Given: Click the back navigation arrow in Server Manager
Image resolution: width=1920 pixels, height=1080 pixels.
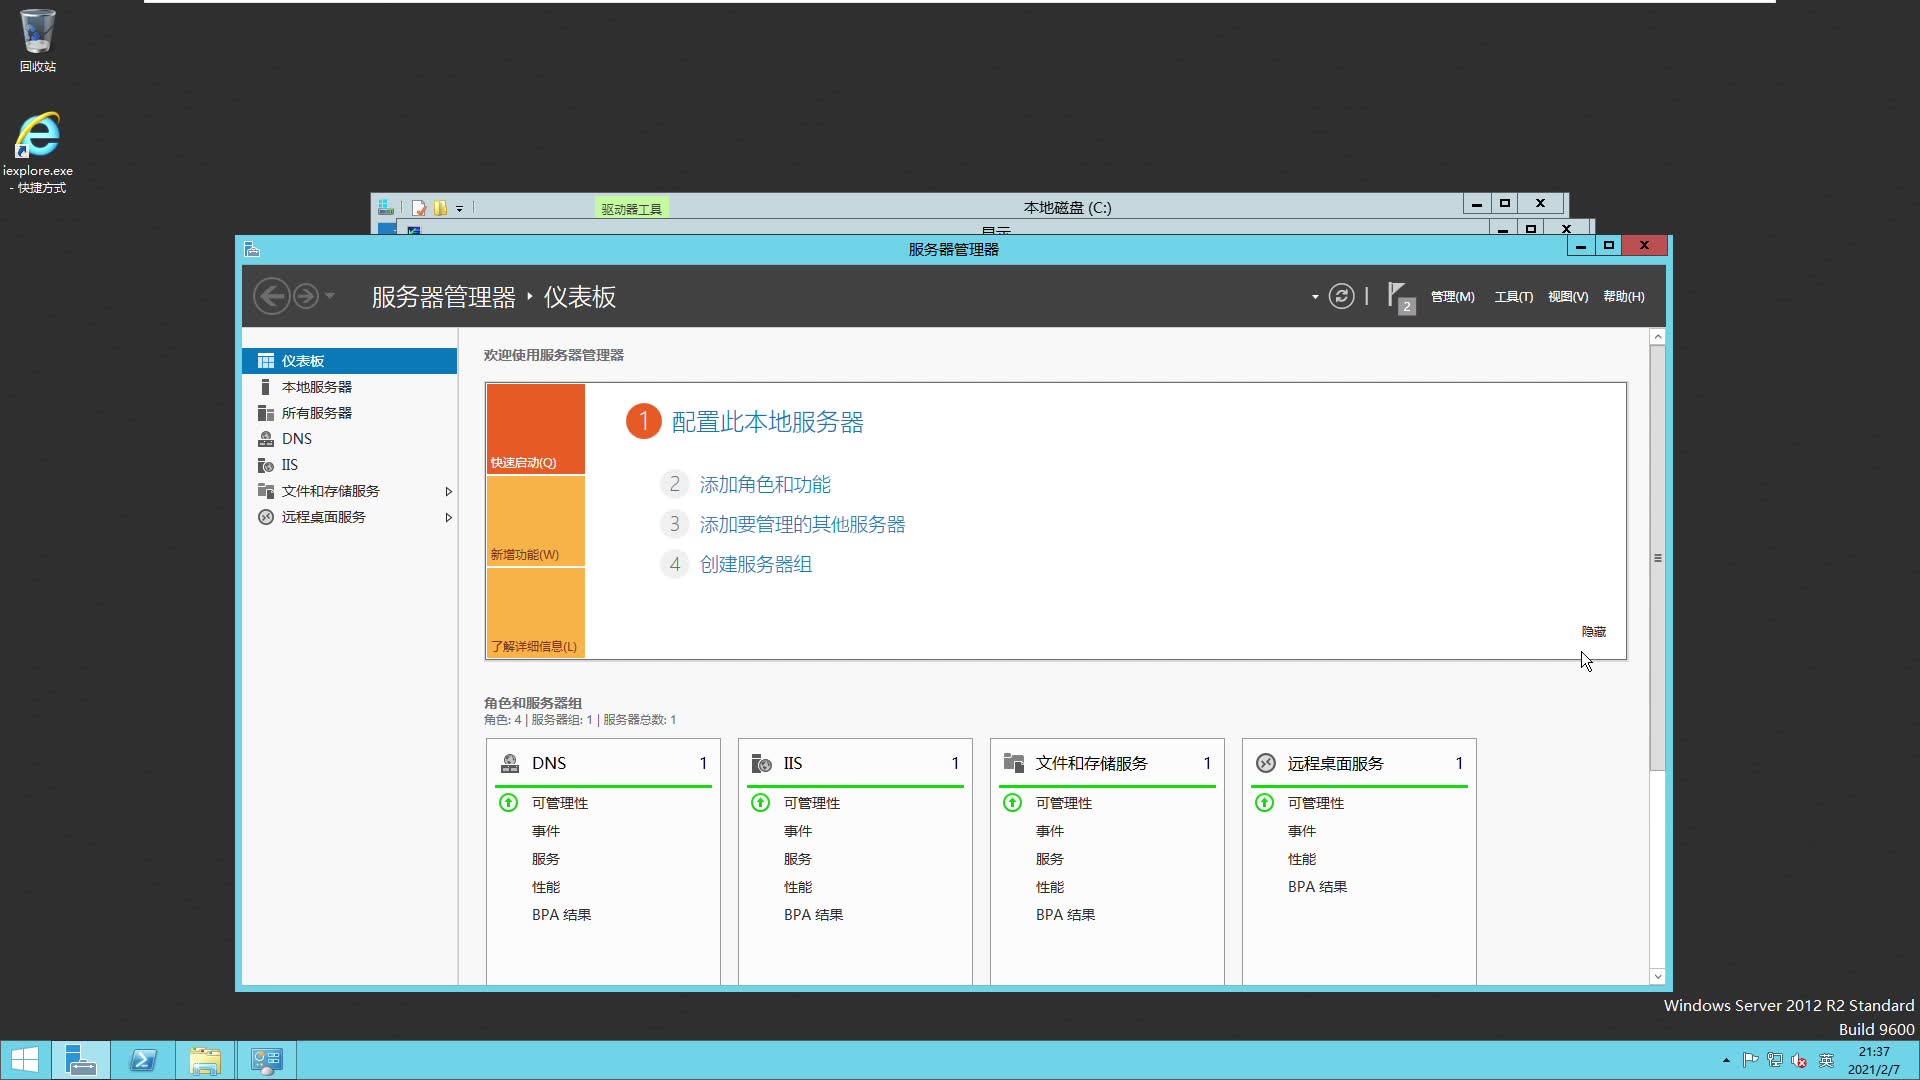Looking at the screenshot, I should (271, 296).
